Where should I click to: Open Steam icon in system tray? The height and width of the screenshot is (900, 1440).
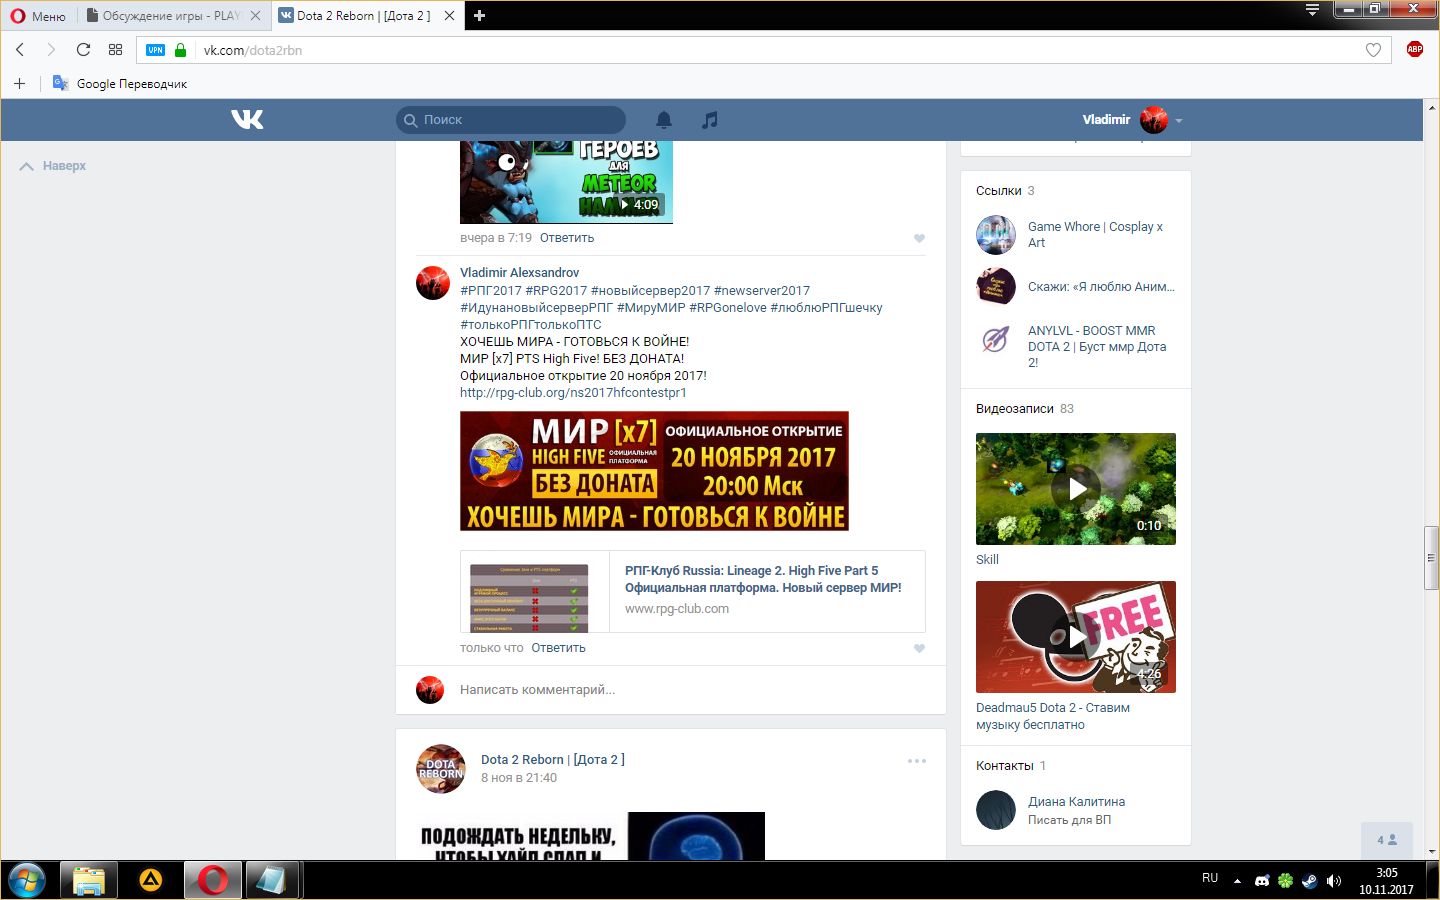point(1309,881)
